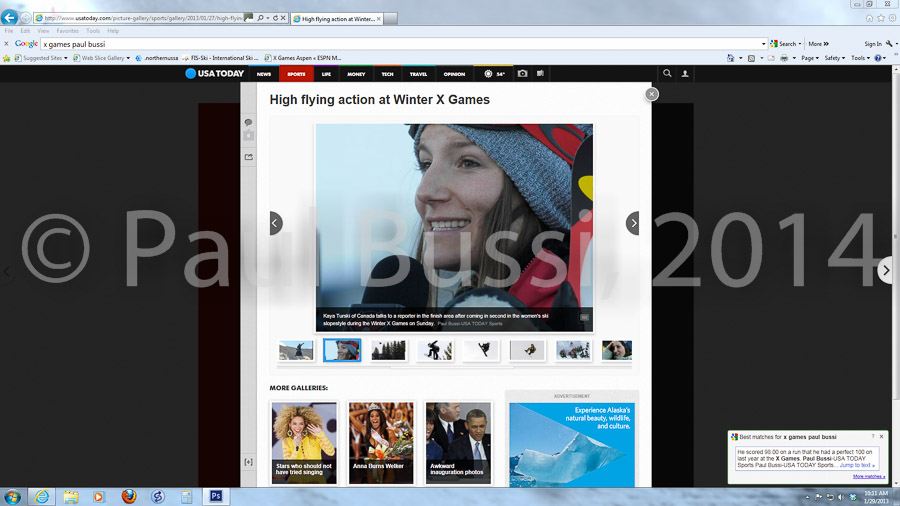Close the 'High flying action at Winter...' tab
The image size is (900, 506).
coord(378,19)
